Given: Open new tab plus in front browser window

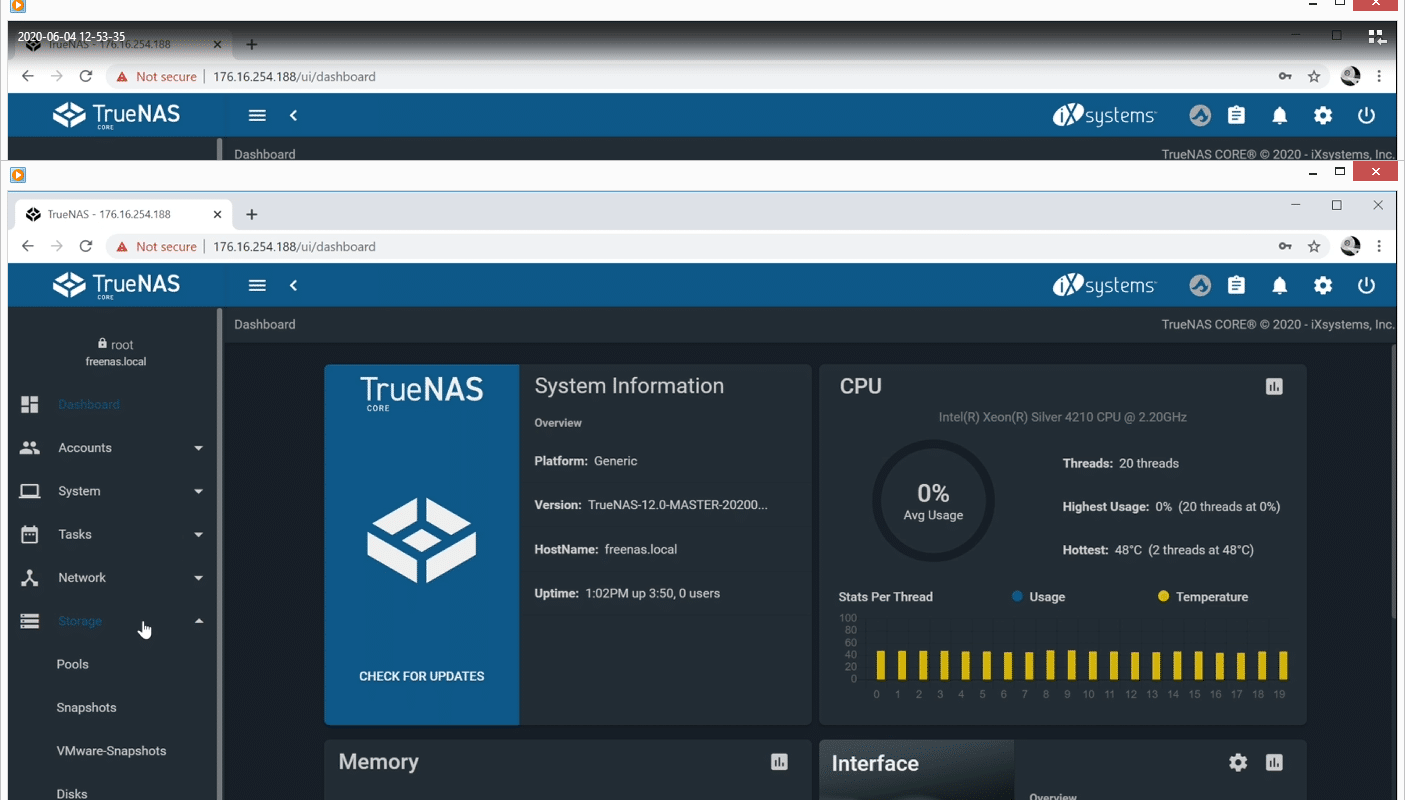Looking at the screenshot, I should pyautogui.click(x=252, y=214).
